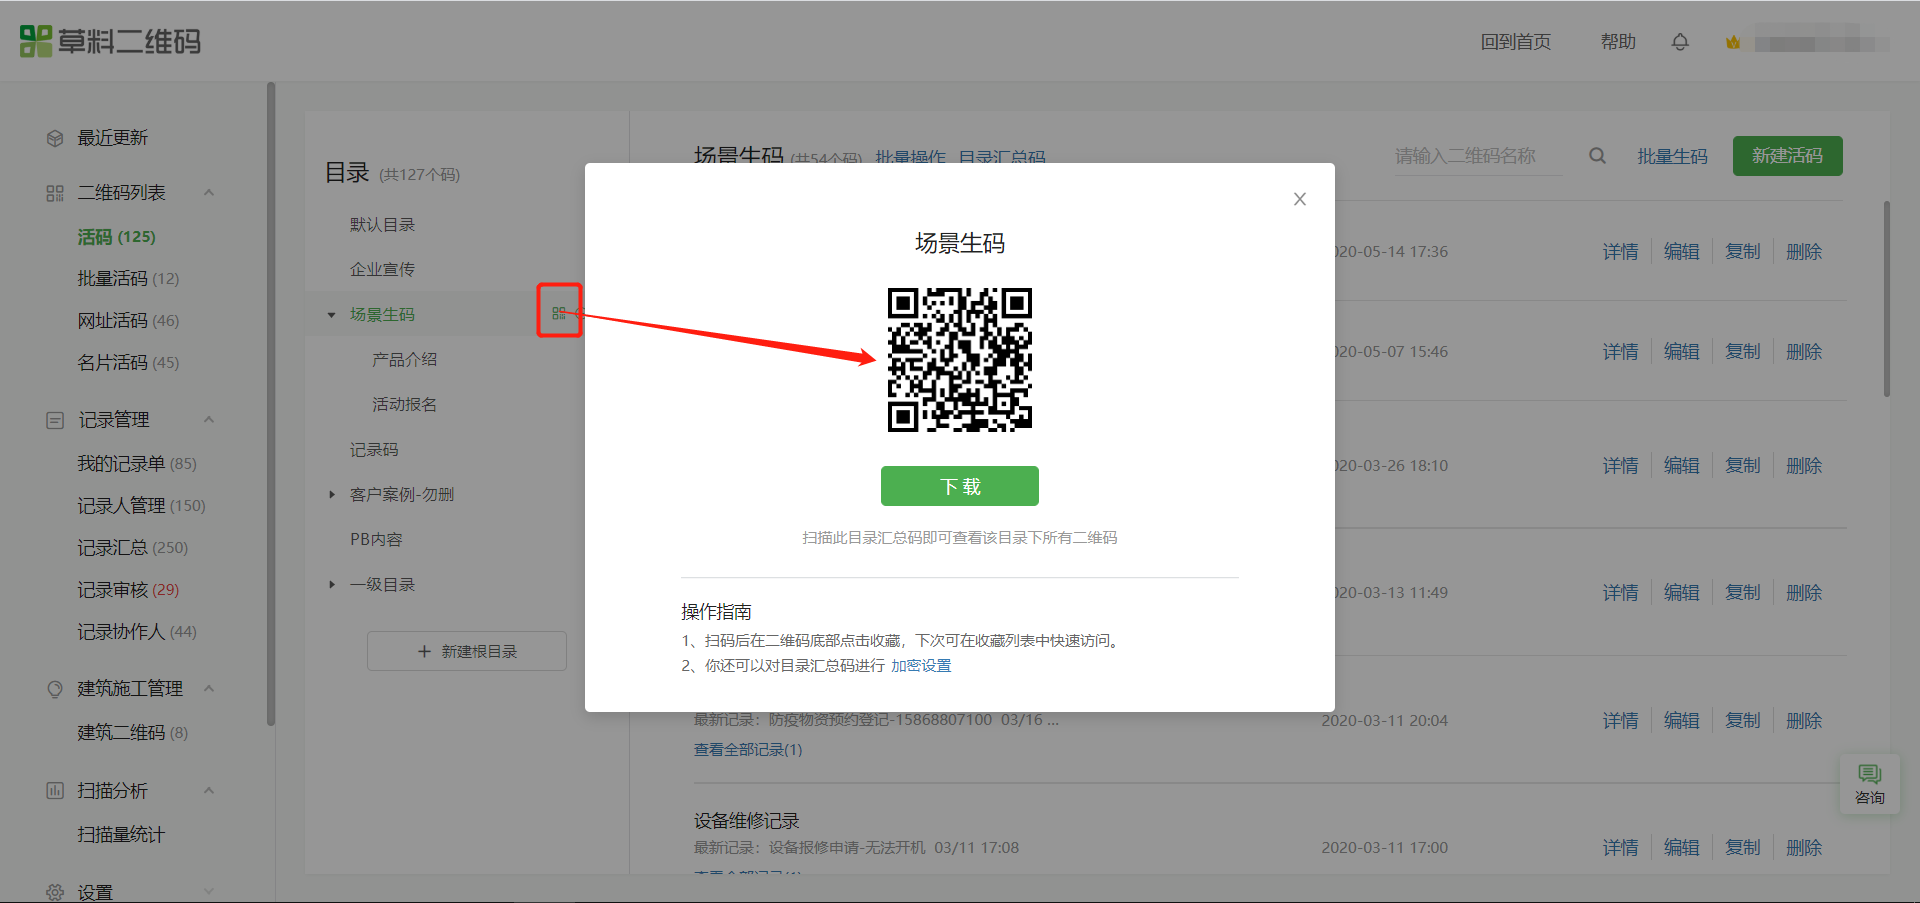Open the 加密设置 link
Viewport: 1920px width, 903px height.
[921, 666]
